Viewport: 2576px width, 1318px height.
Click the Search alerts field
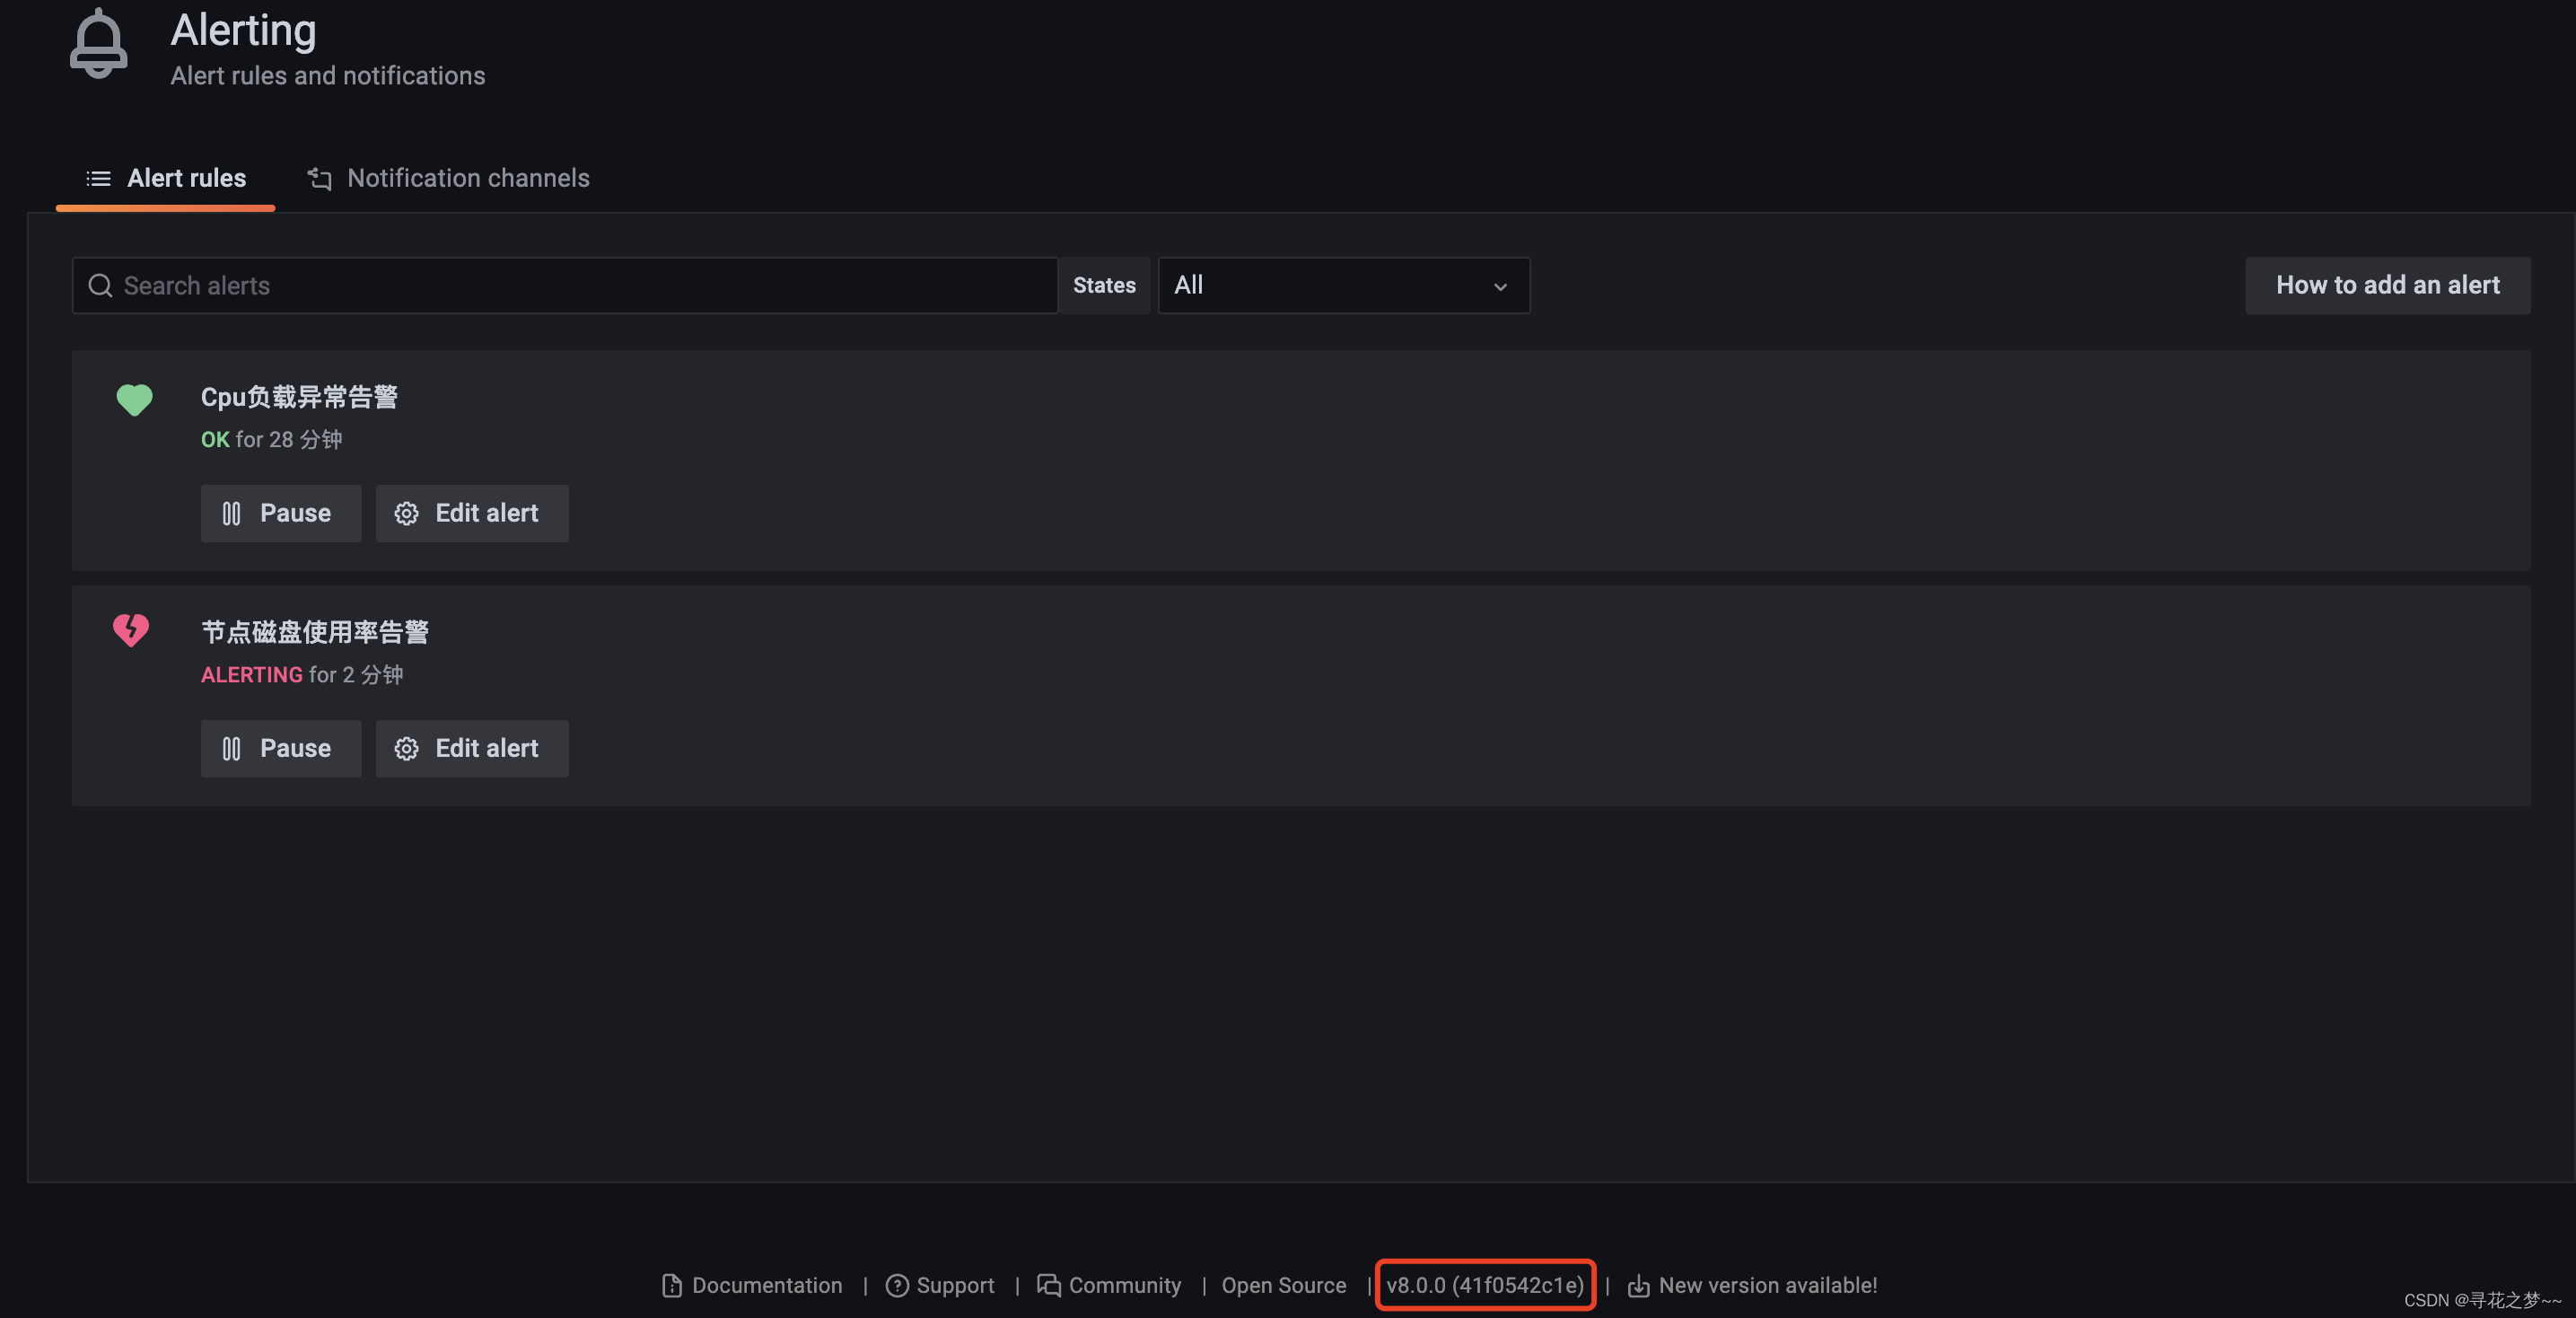point(564,286)
